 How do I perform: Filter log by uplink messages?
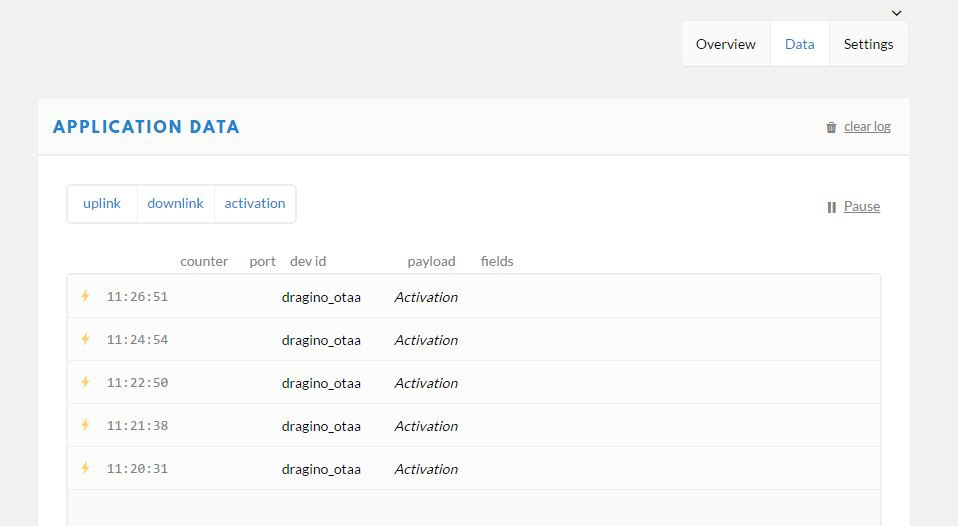coord(102,203)
